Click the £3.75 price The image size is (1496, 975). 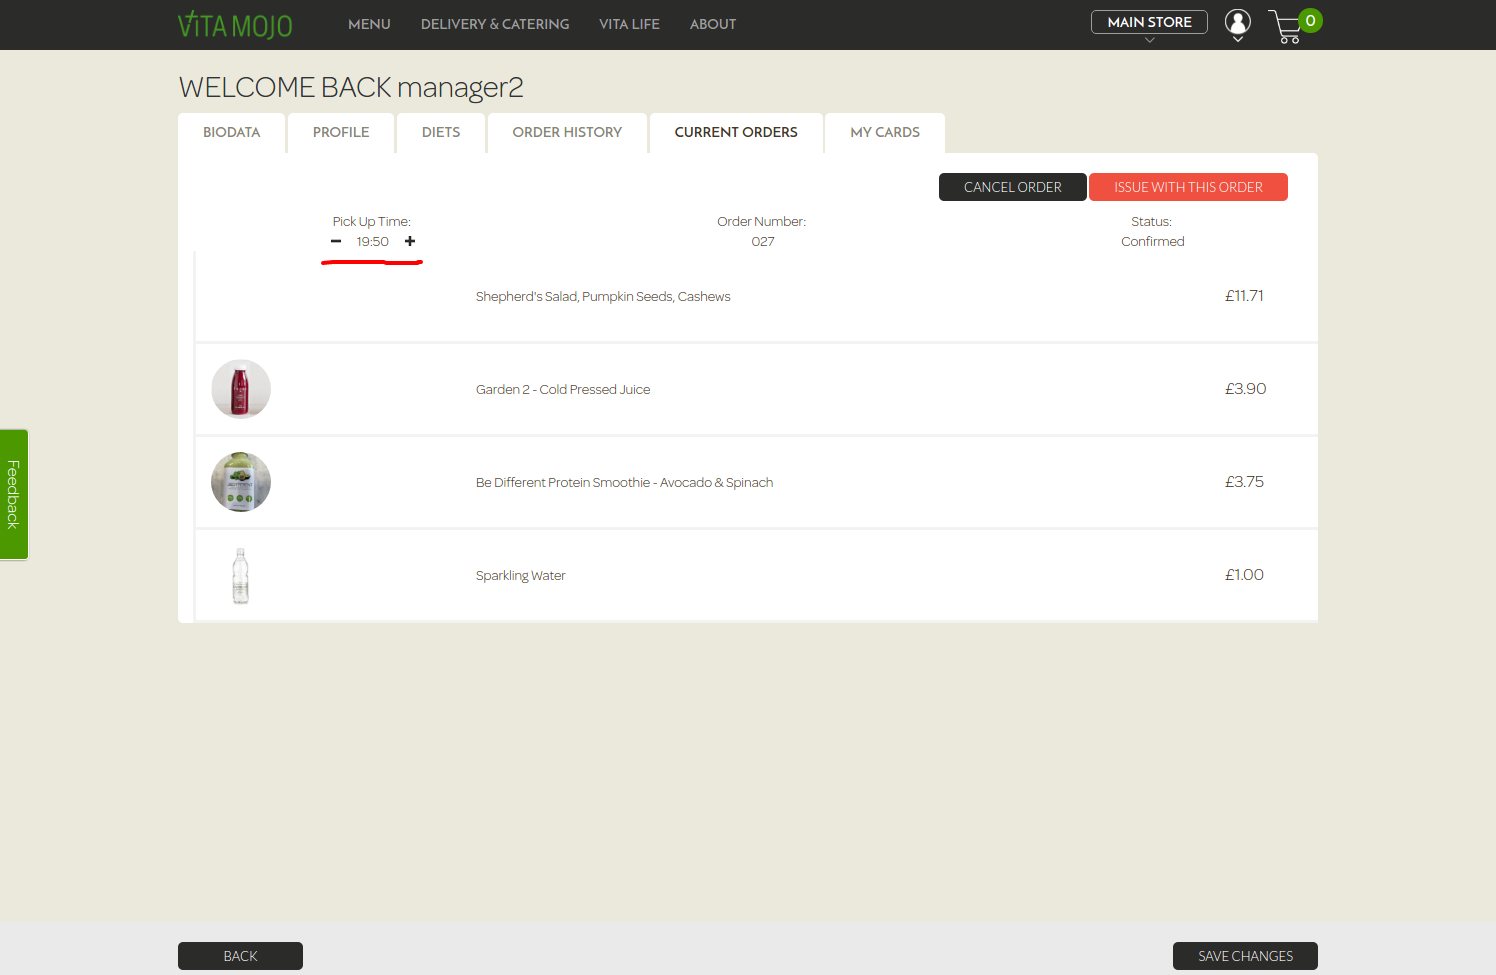click(1244, 482)
